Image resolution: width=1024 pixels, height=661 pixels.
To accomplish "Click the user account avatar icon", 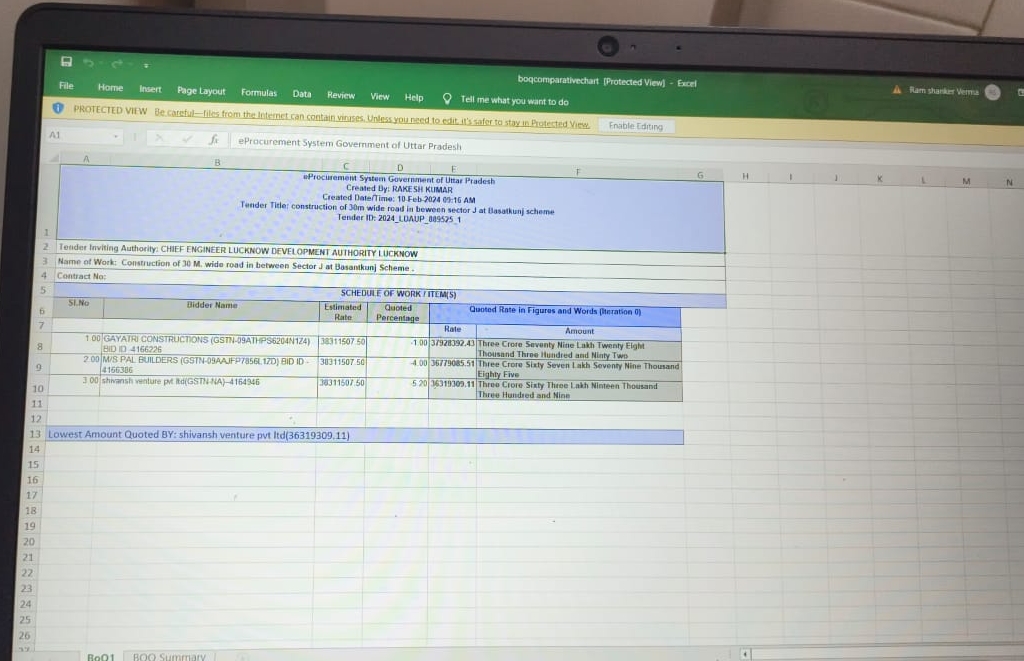I will click(992, 92).
